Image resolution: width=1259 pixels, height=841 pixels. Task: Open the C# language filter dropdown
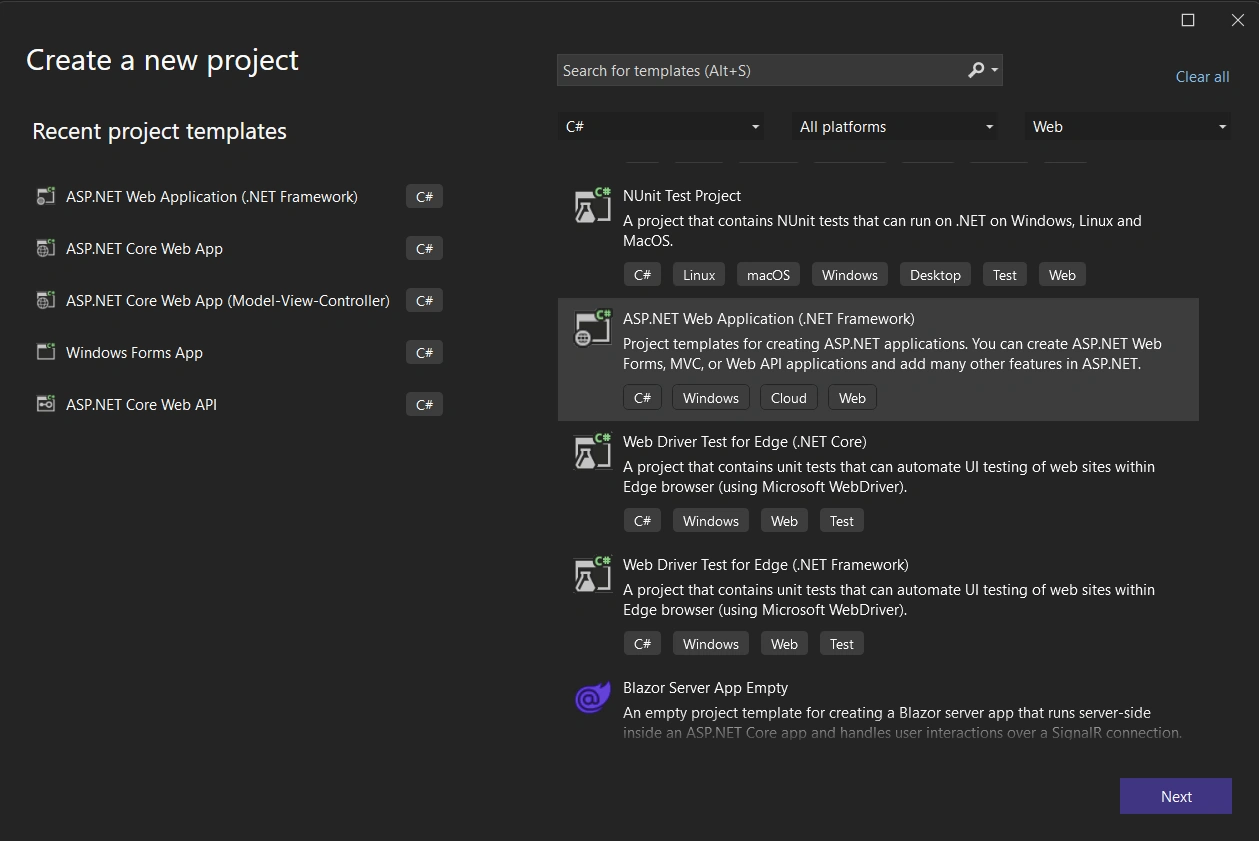pos(661,127)
